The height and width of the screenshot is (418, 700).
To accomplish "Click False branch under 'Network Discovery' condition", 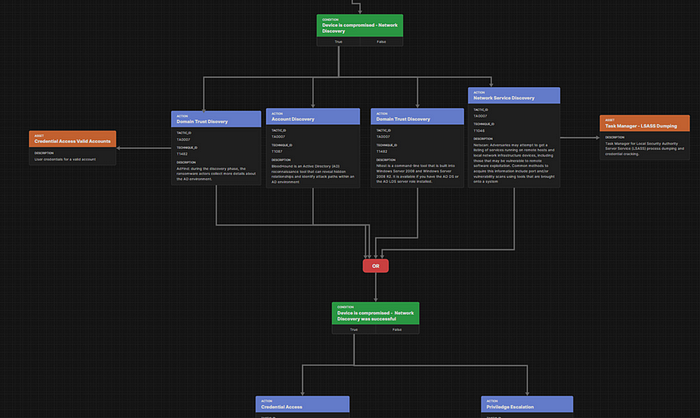I will [381, 42].
